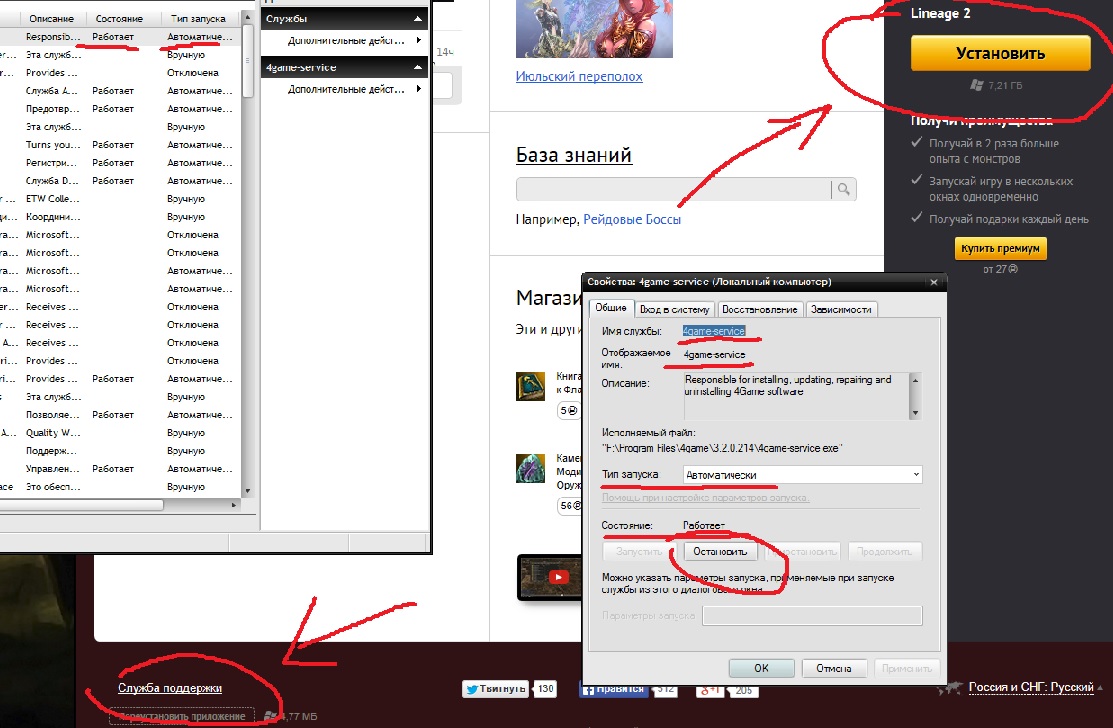This screenshot has width=1113, height=728.
Task: Click the Facebook Нравится like button
Action: point(613,688)
